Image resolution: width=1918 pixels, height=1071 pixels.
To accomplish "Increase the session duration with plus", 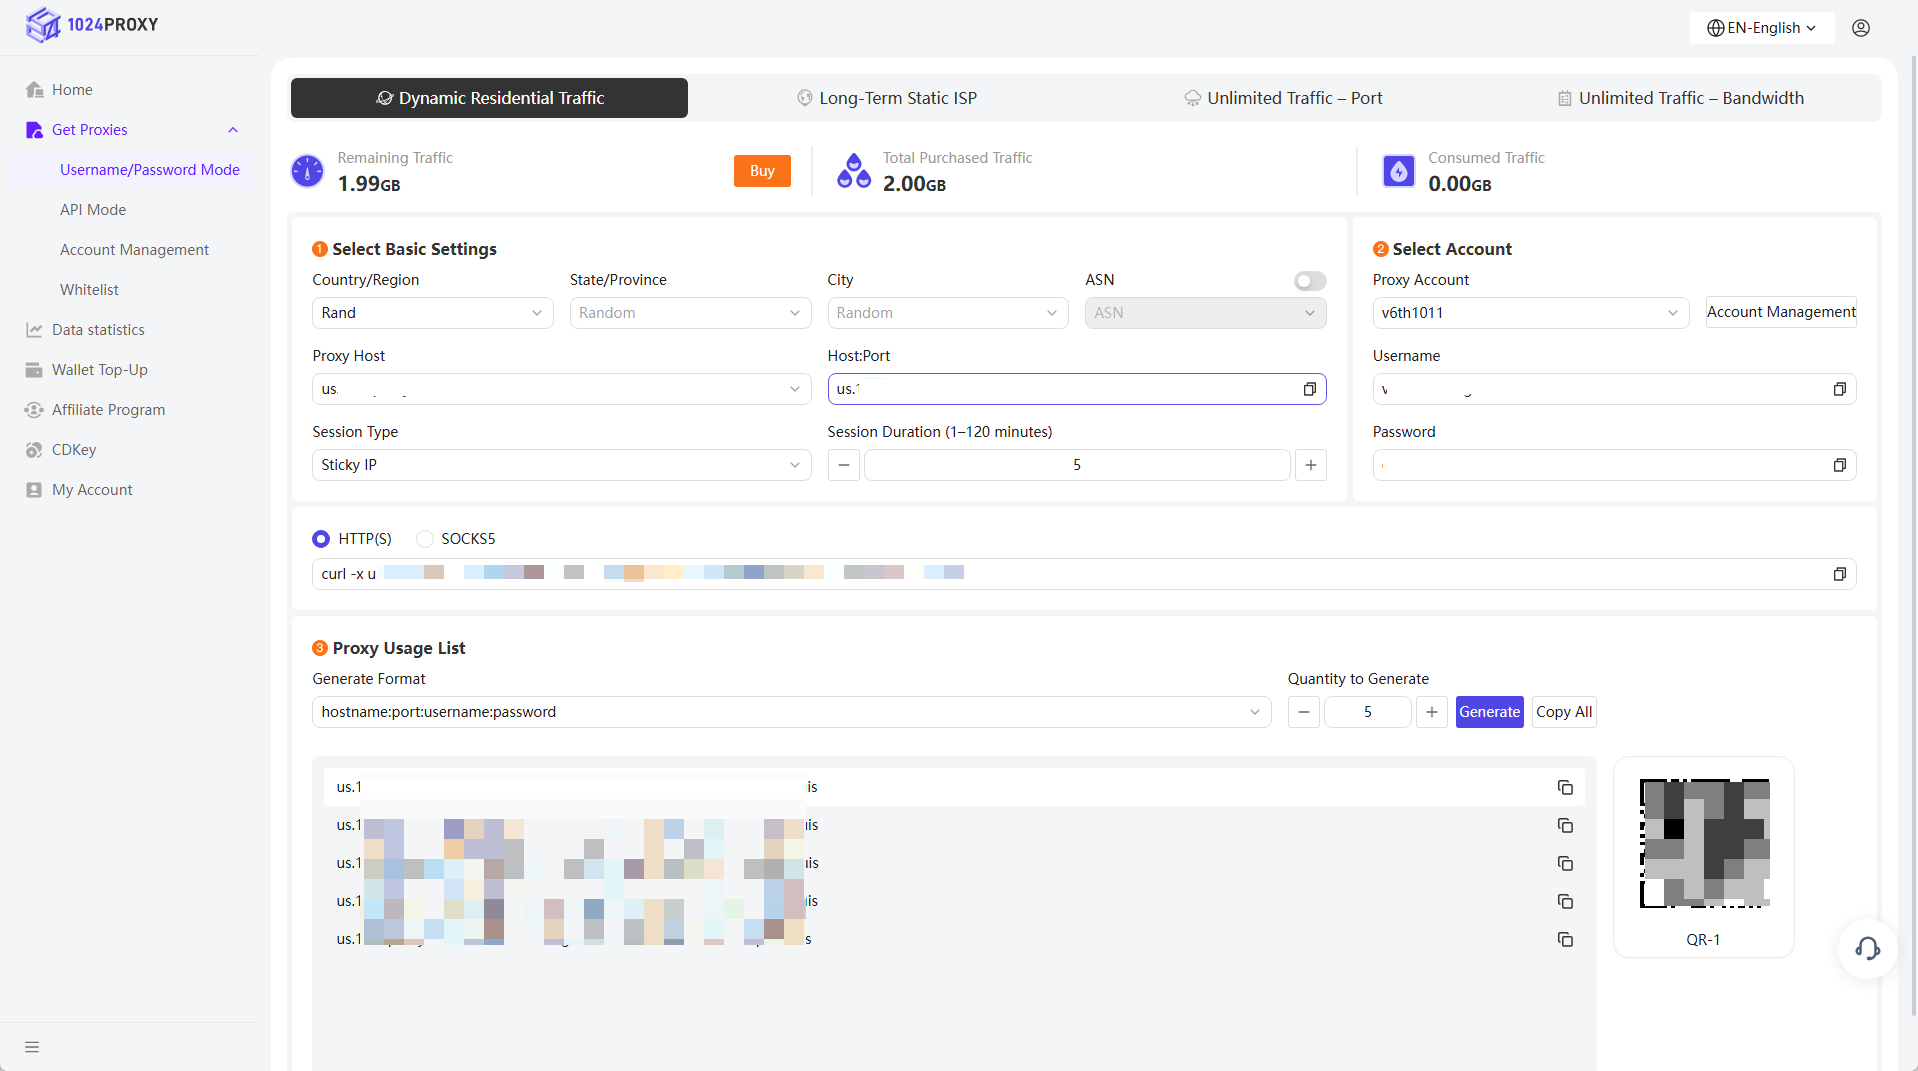I will coord(1310,465).
